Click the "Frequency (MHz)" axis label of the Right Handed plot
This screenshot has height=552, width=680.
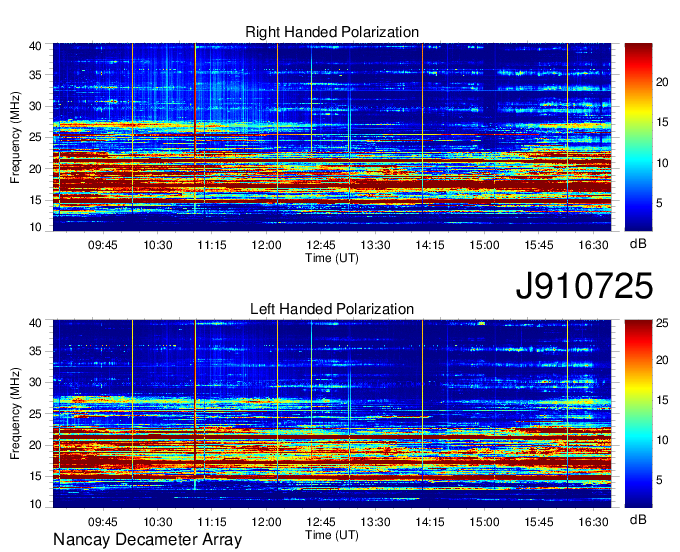click(x=15, y=137)
